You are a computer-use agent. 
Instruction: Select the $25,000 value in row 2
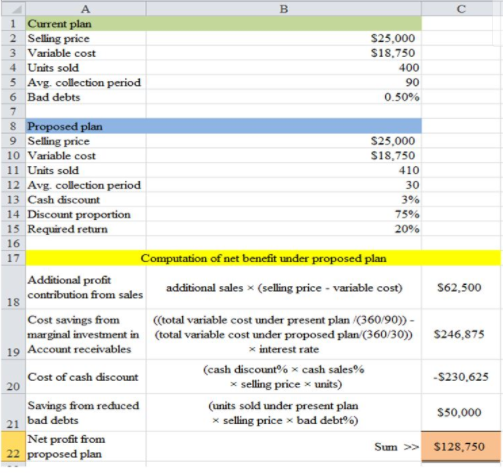(x=284, y=38)
